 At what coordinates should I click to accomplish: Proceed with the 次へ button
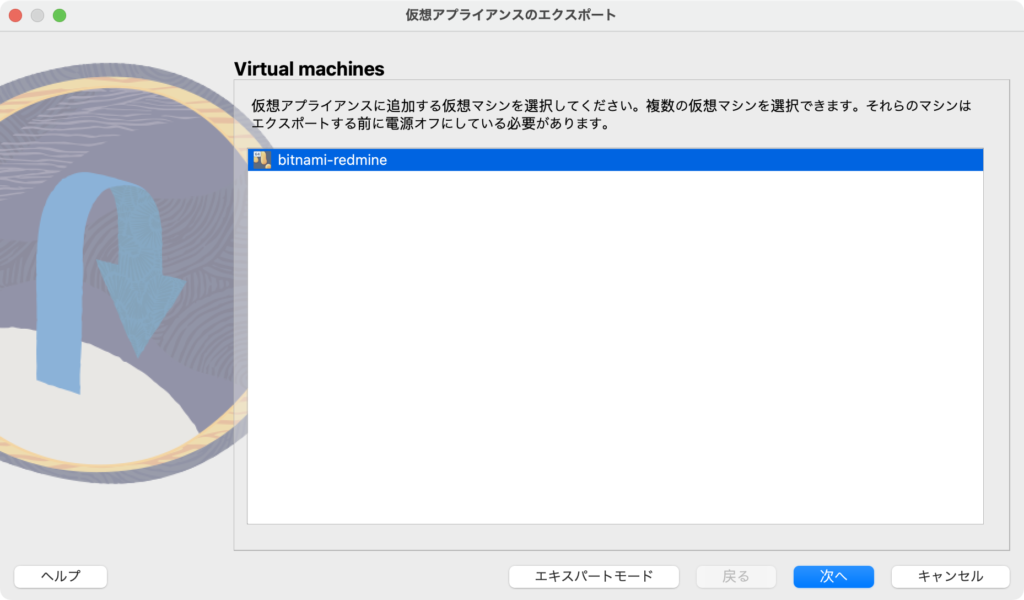click(833, 576)
